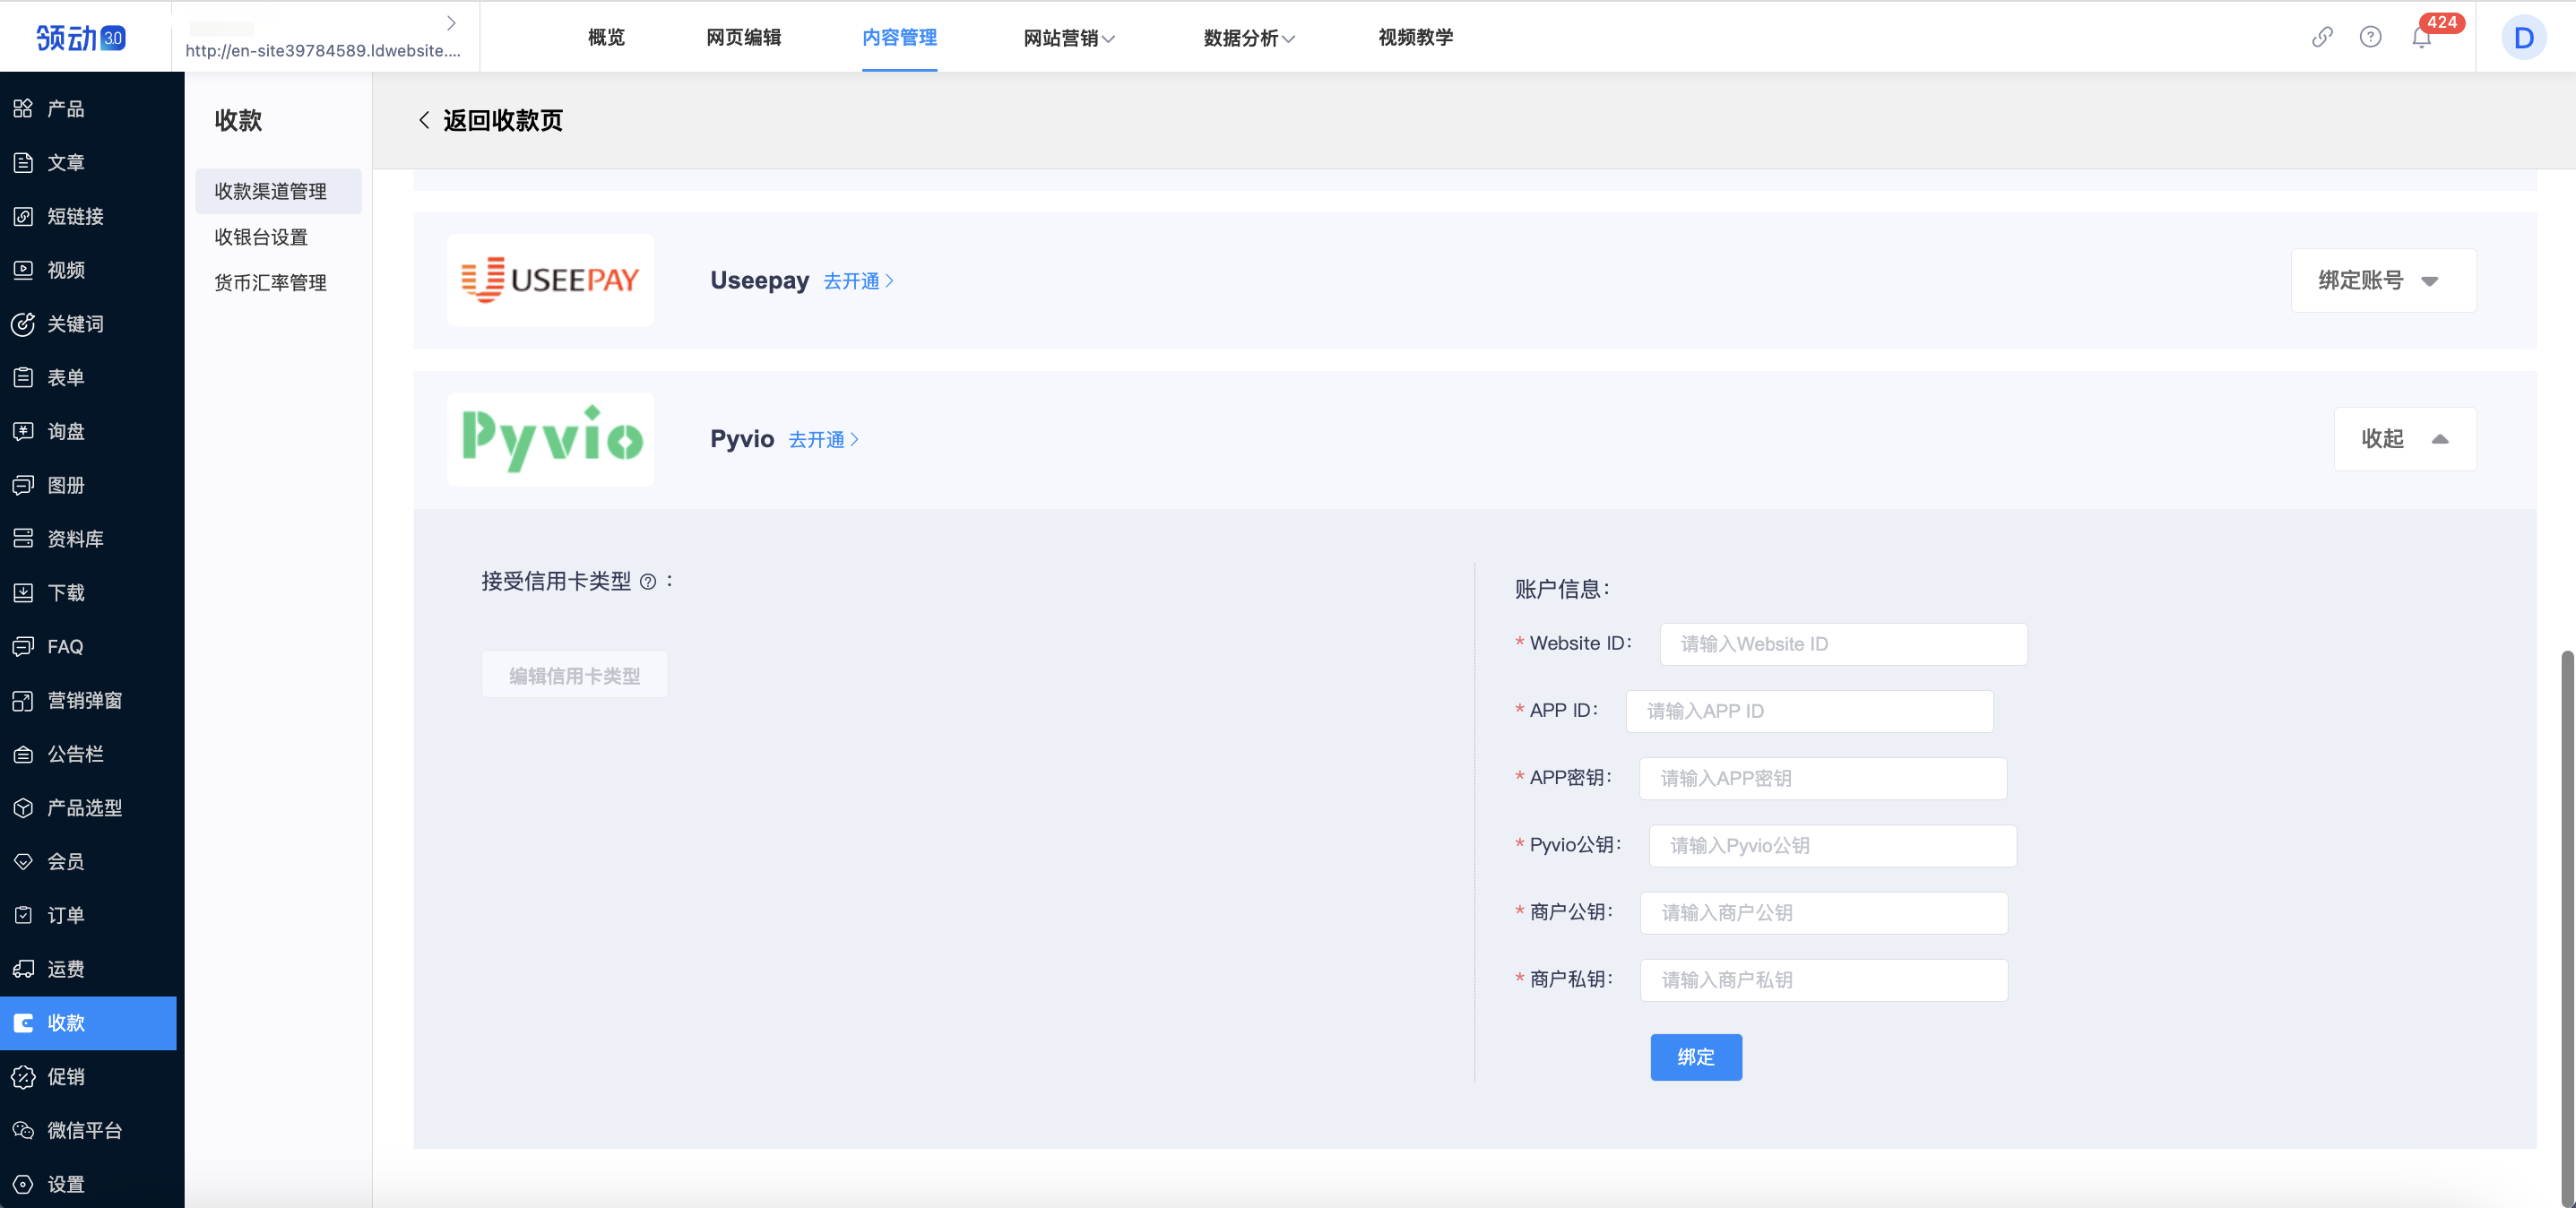Click the Website ID input field

point(1843,644)
